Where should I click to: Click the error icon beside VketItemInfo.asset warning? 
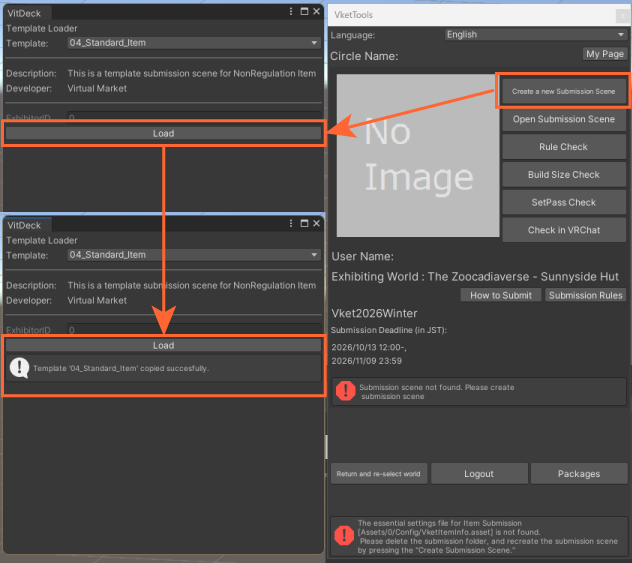point(344,535)
